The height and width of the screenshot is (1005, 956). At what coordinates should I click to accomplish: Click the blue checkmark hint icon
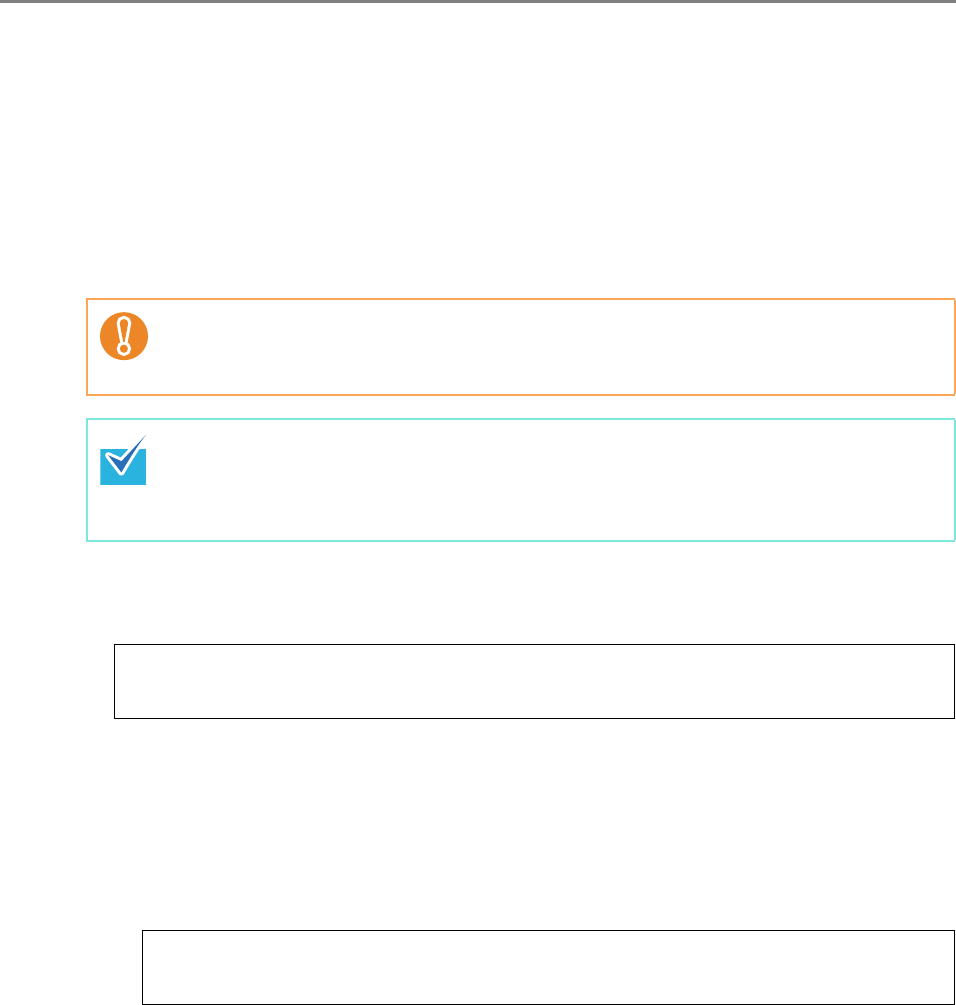[124, 461]
